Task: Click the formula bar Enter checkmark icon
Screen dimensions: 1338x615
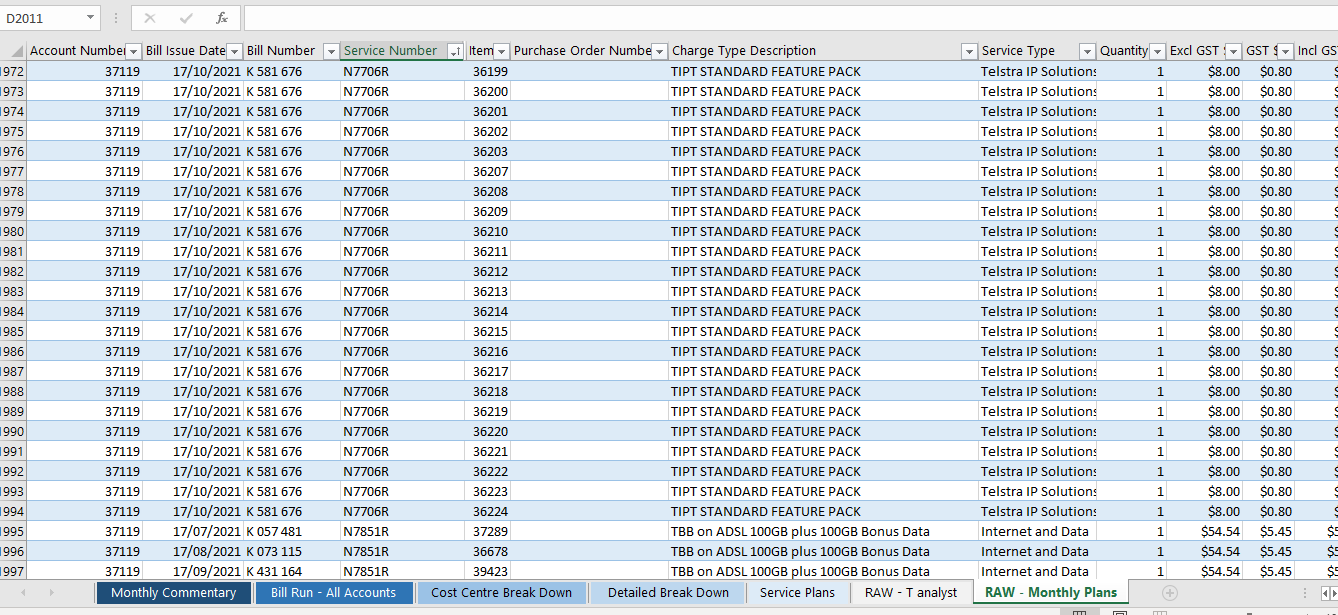Action: click(x=186, y=18)
